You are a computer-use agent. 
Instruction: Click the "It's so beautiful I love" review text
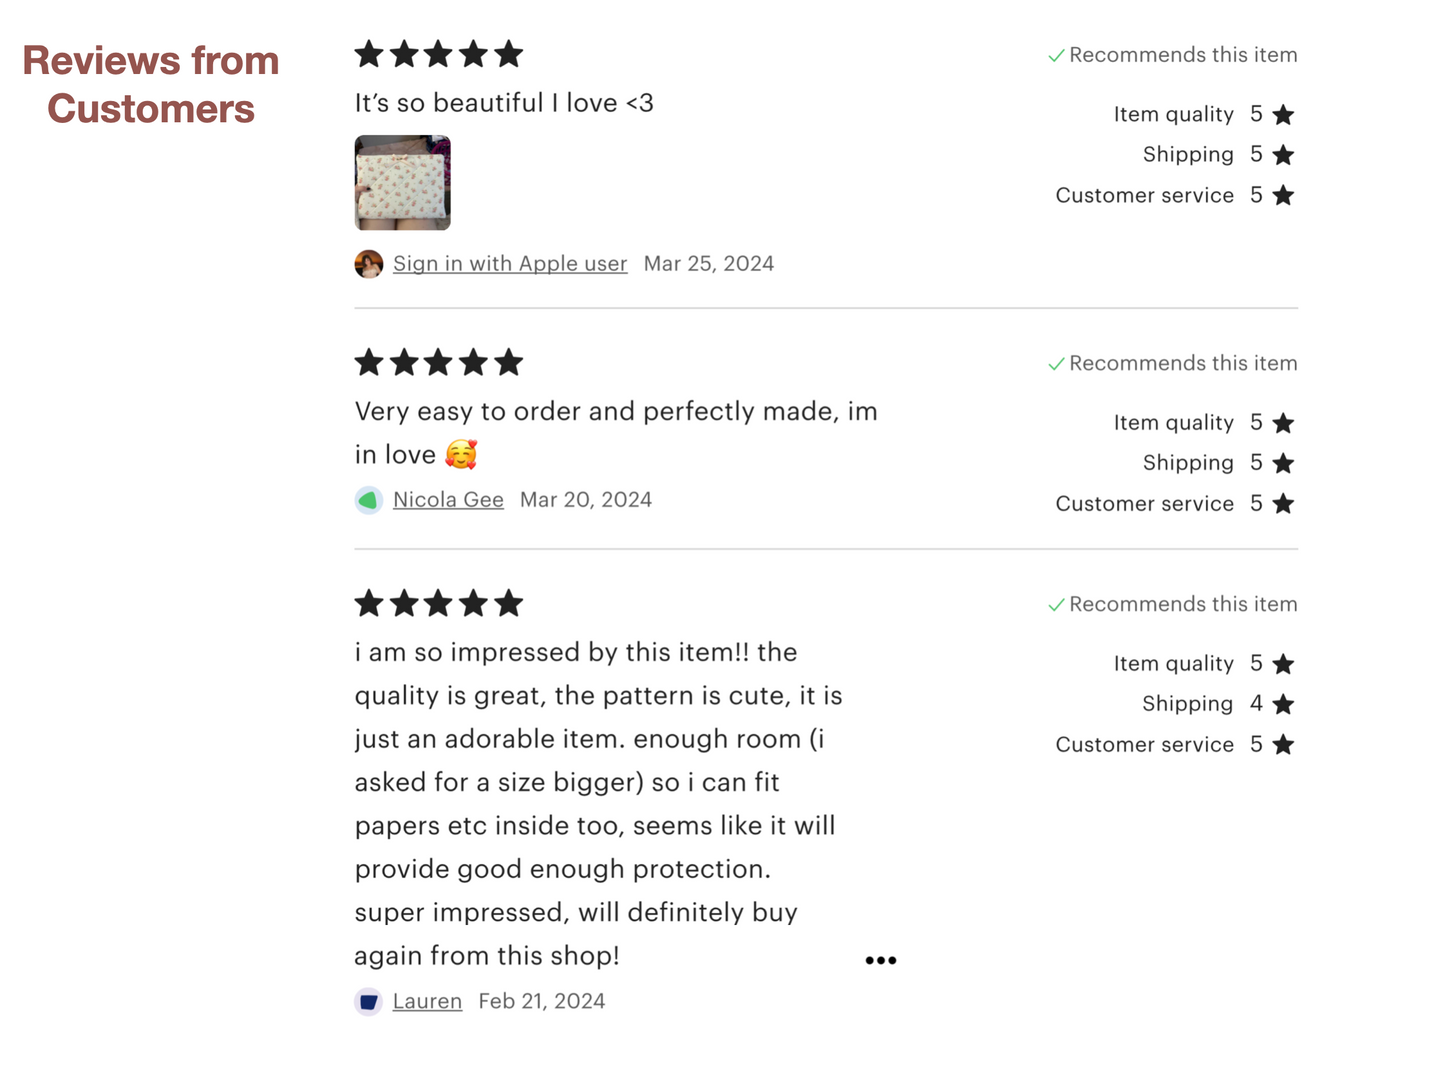point(503,103)
